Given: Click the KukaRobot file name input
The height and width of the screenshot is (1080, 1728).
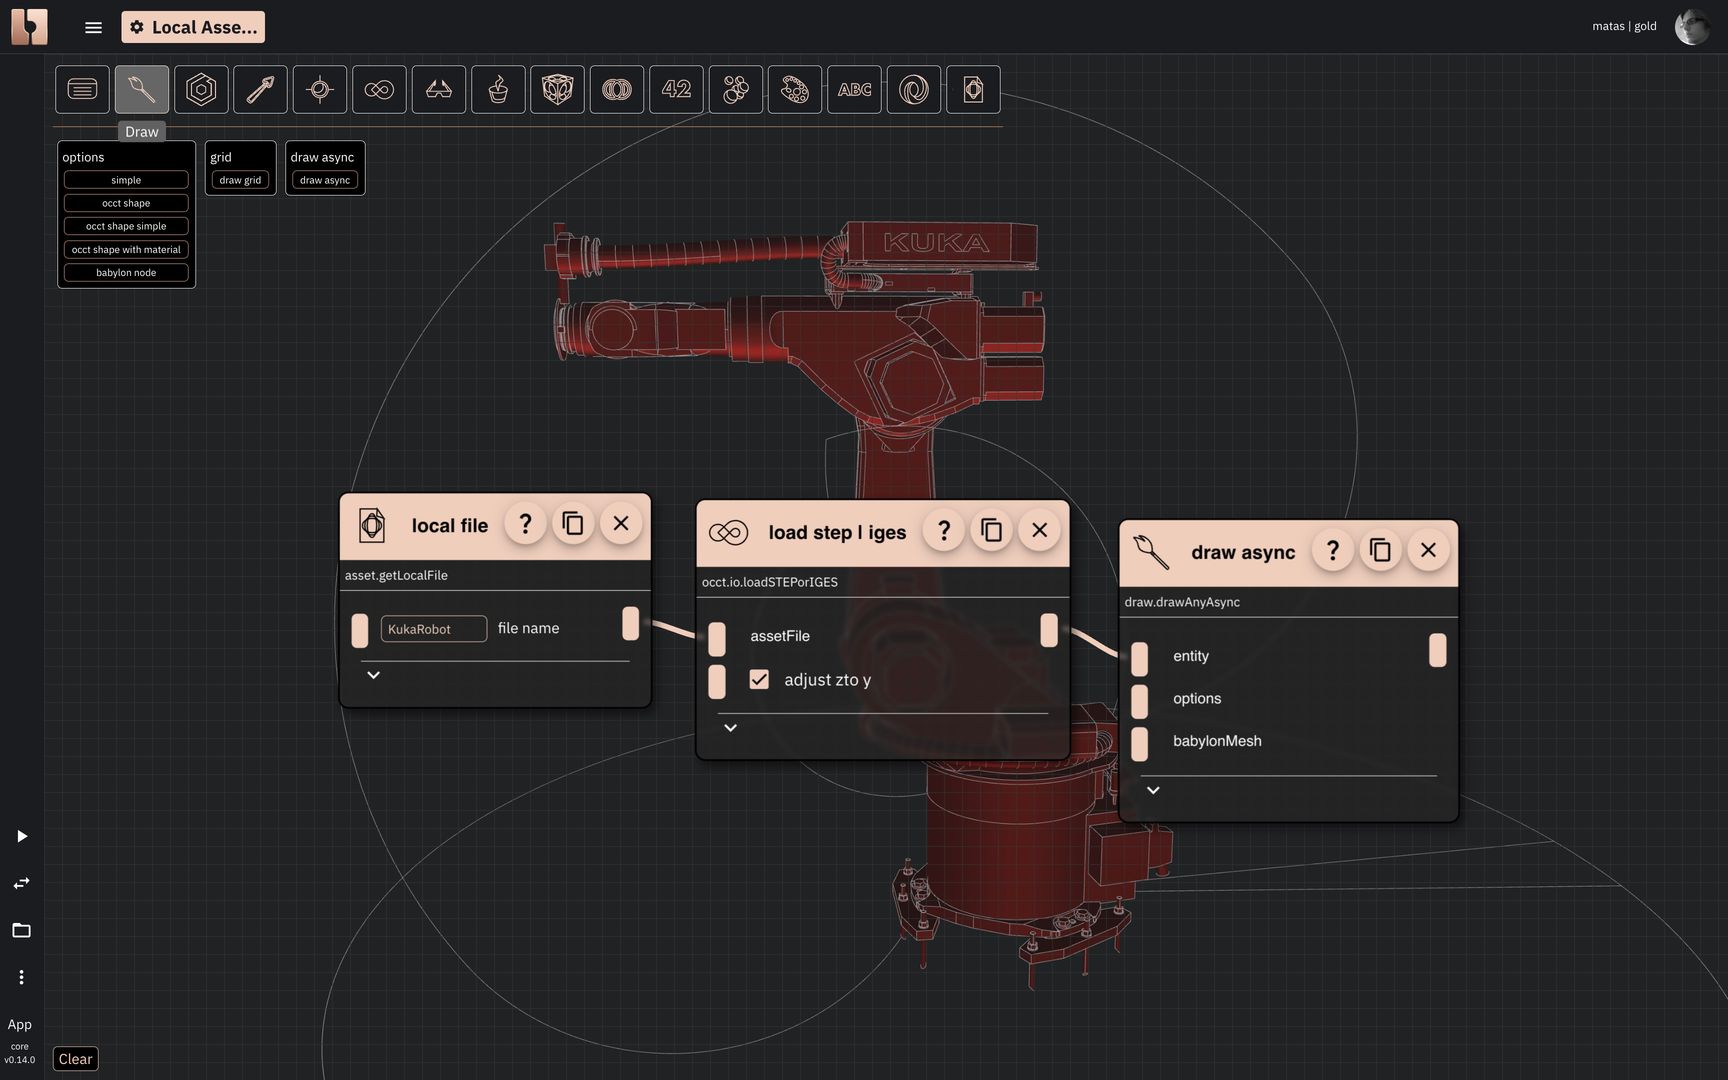Looking at the screenshot, I should click(x=433, y=629).
